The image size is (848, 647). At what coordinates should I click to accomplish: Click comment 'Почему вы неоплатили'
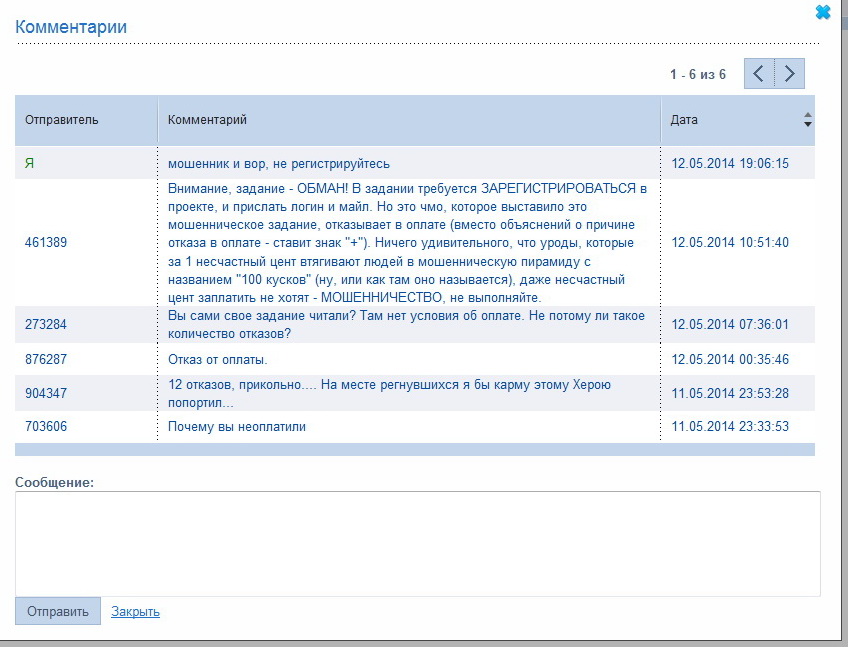pyautogui.click(x=237, y=427)
